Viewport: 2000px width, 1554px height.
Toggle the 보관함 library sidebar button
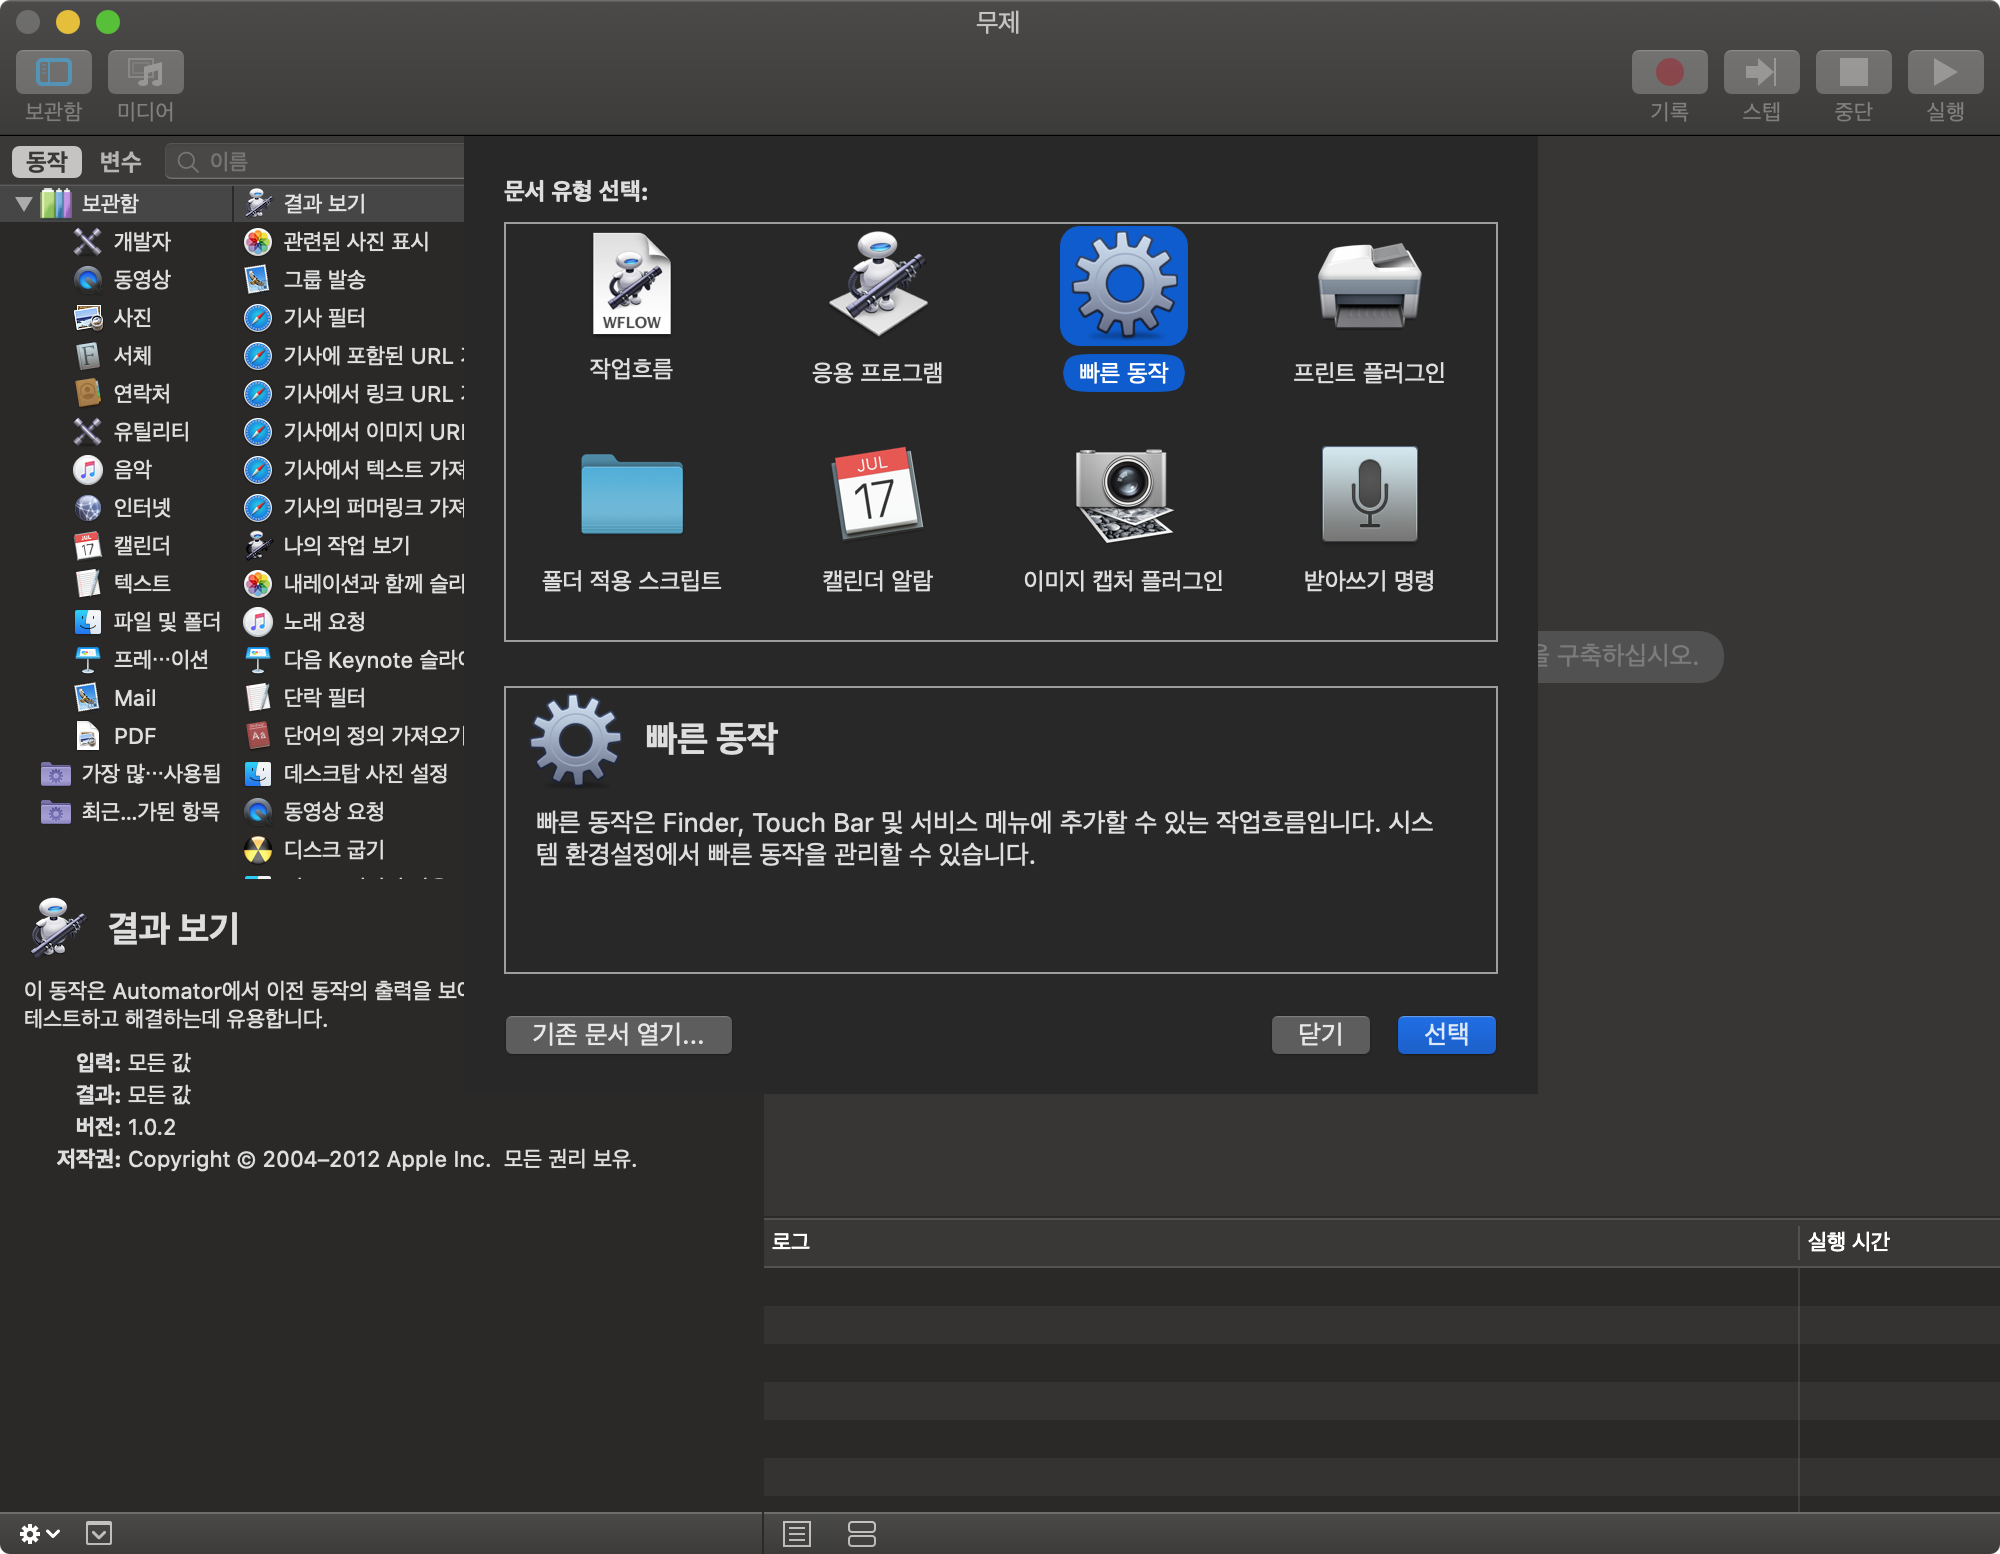(54, 73)
